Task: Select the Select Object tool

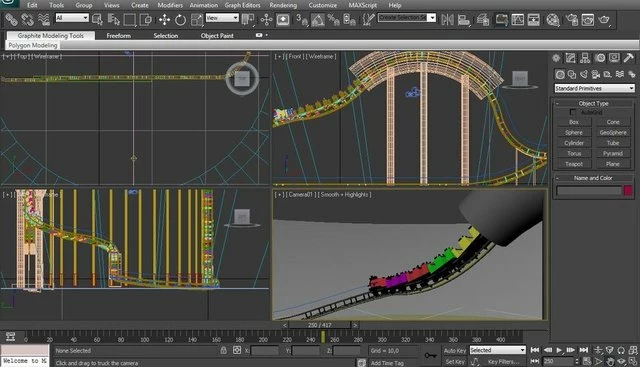Action: (x=97, y=19)
